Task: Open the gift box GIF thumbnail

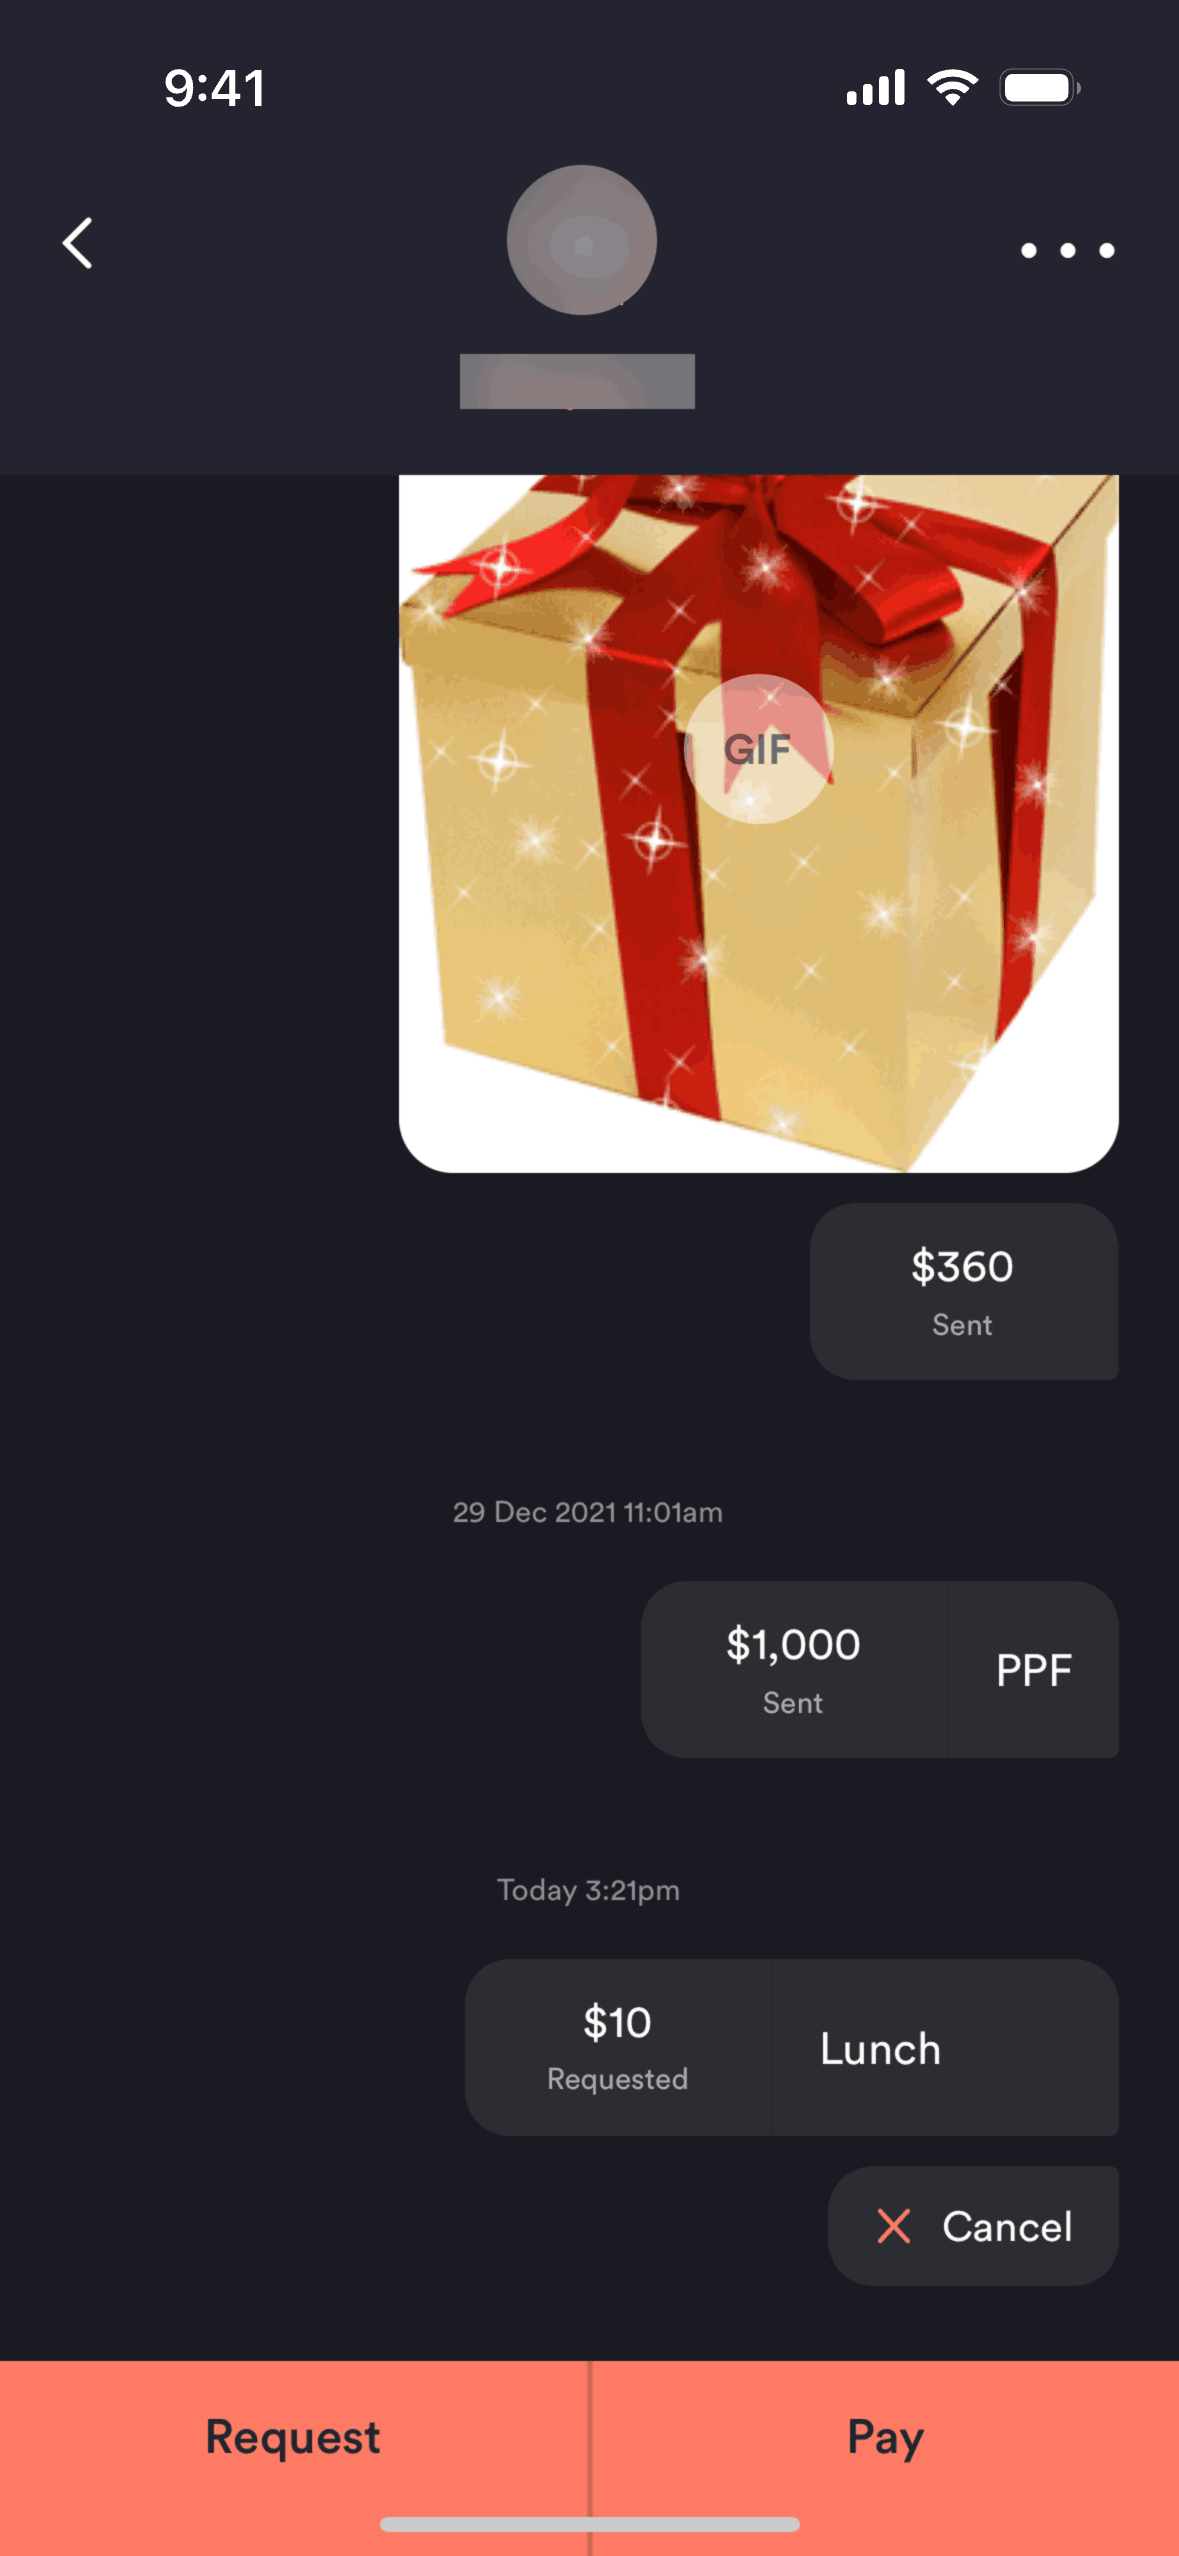Action: 758,823
